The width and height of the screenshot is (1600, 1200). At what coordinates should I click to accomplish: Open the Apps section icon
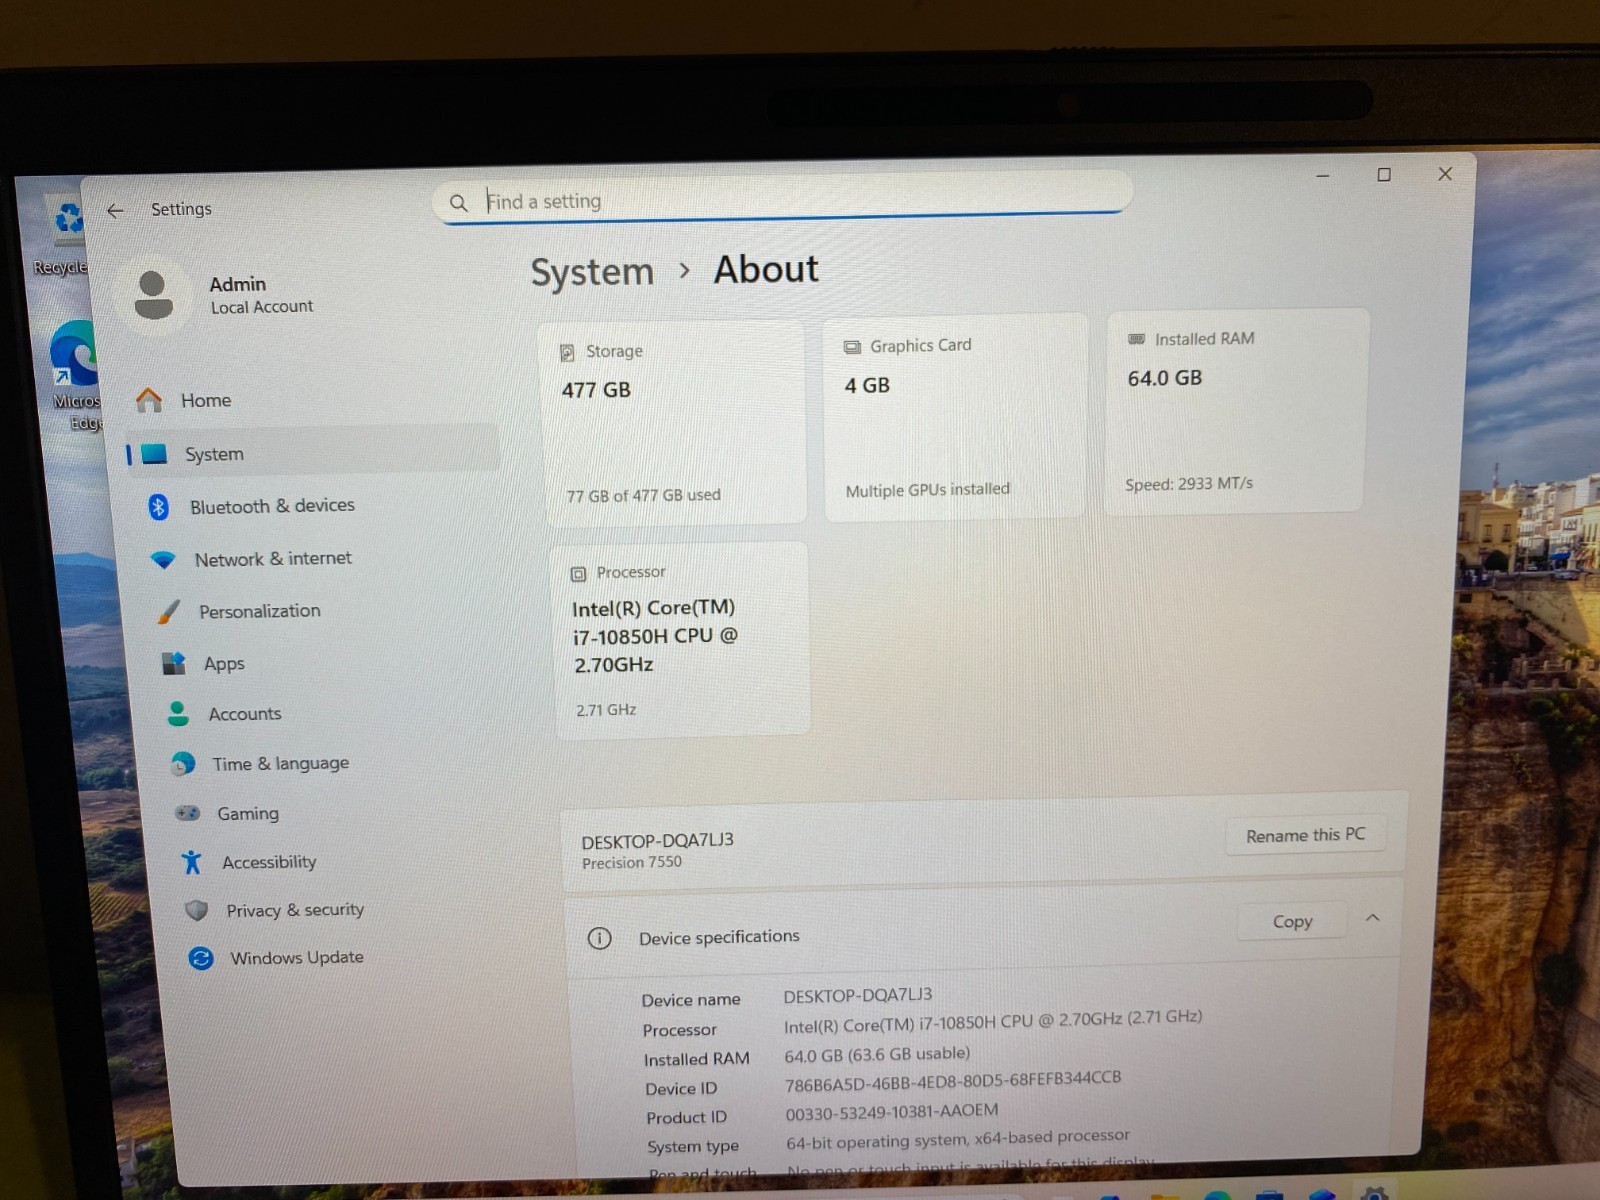pos(174,663)
